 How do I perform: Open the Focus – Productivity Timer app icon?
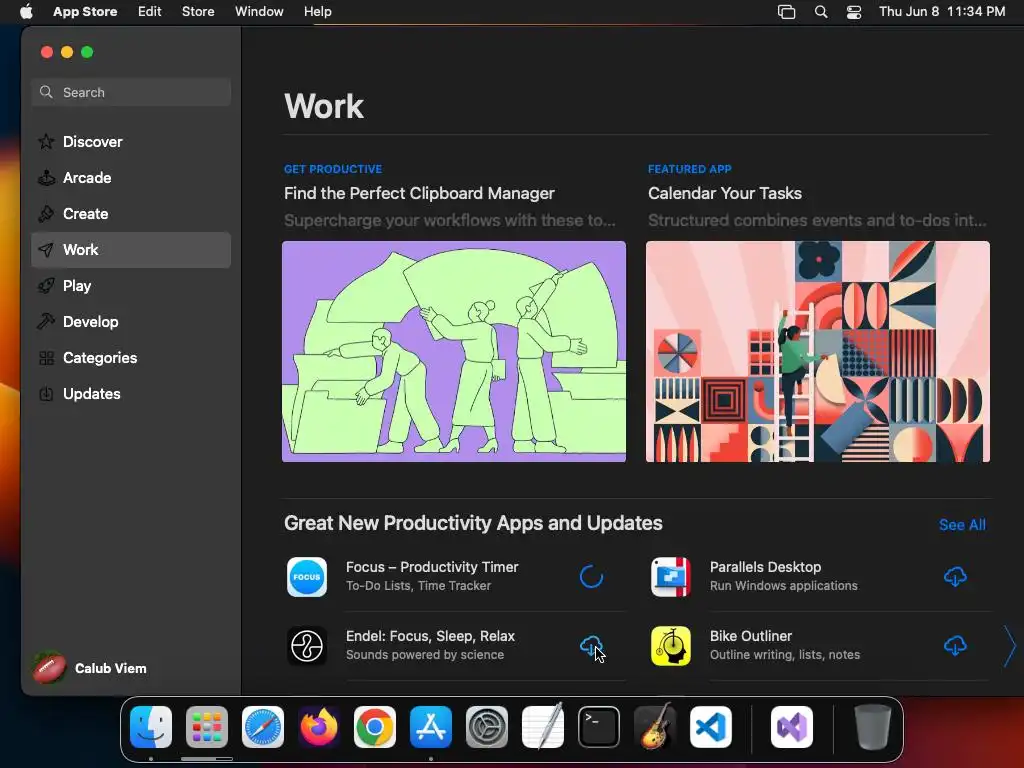[x=307, y=577]
